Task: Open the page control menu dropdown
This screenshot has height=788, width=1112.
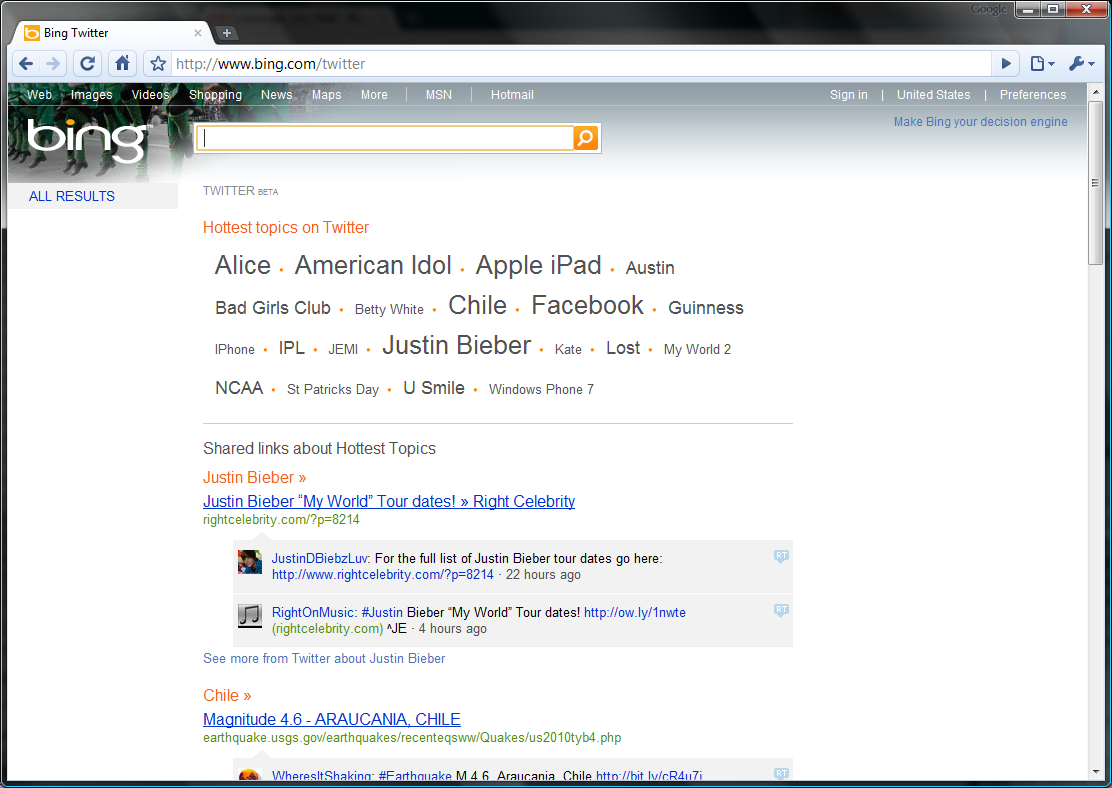Action: point(1042,64)
